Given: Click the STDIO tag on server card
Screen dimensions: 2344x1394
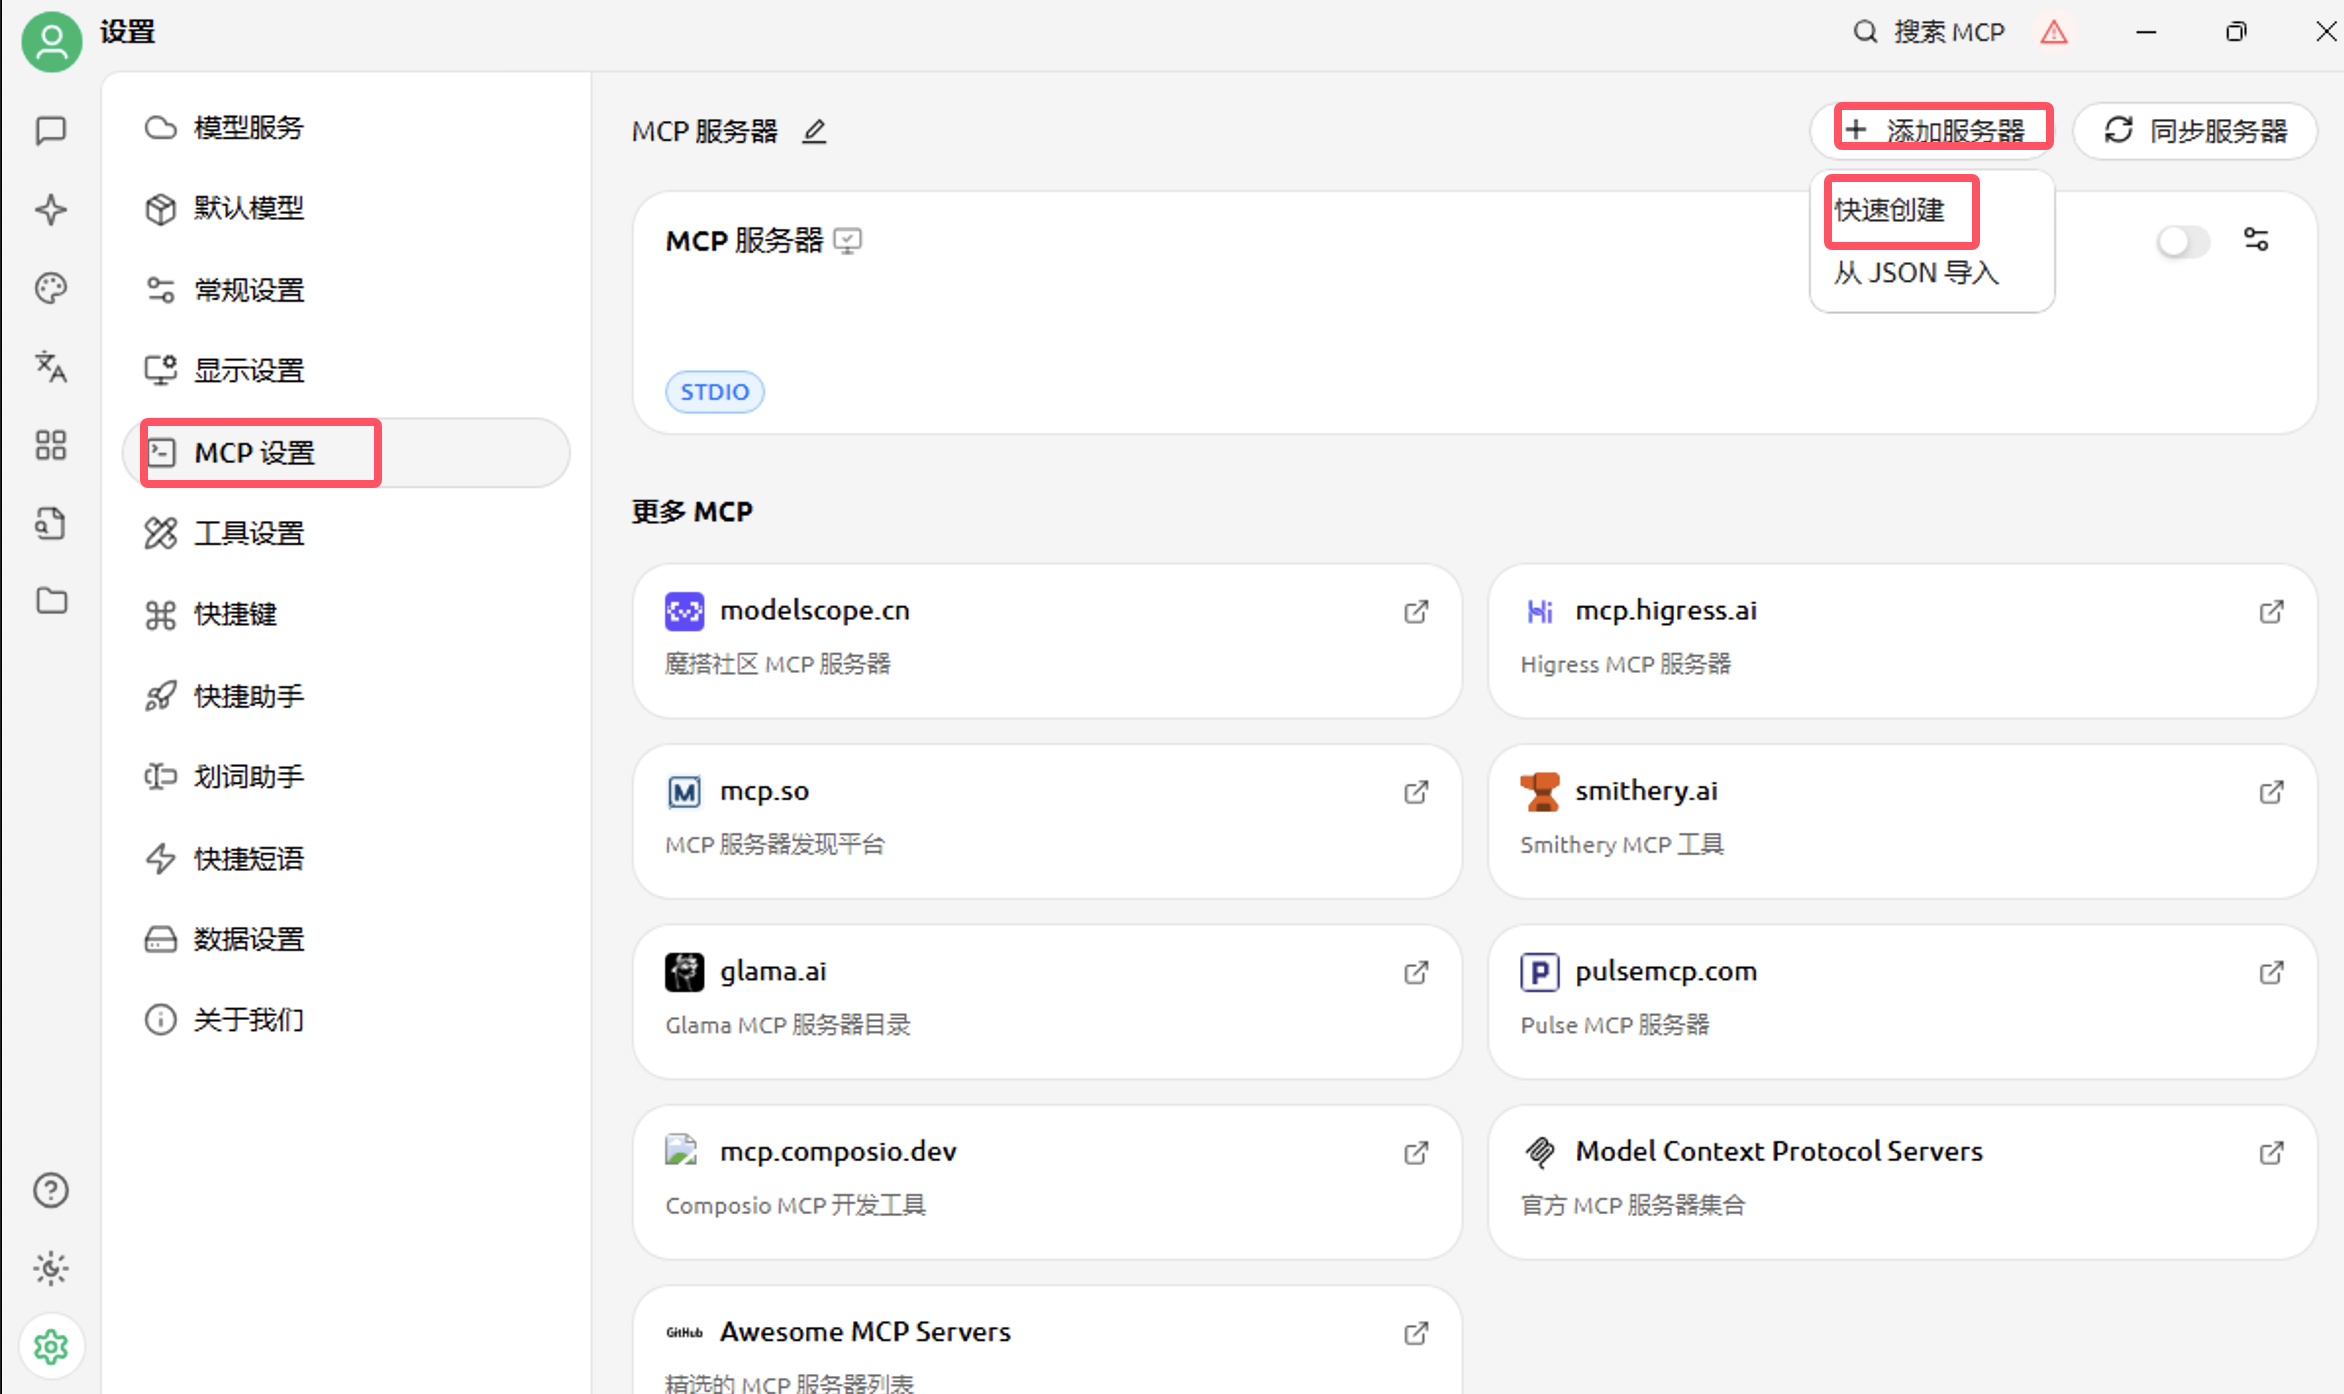Looking at the screenshot, I should pyautogui.click(x=714, y=392).
